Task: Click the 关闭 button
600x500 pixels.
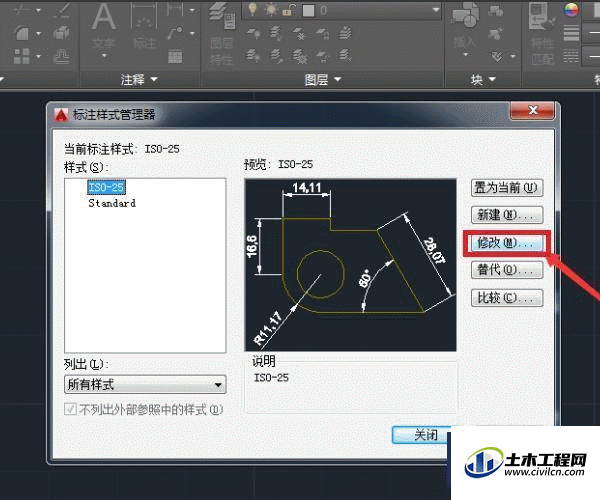Action: click(x=422, y=435)
